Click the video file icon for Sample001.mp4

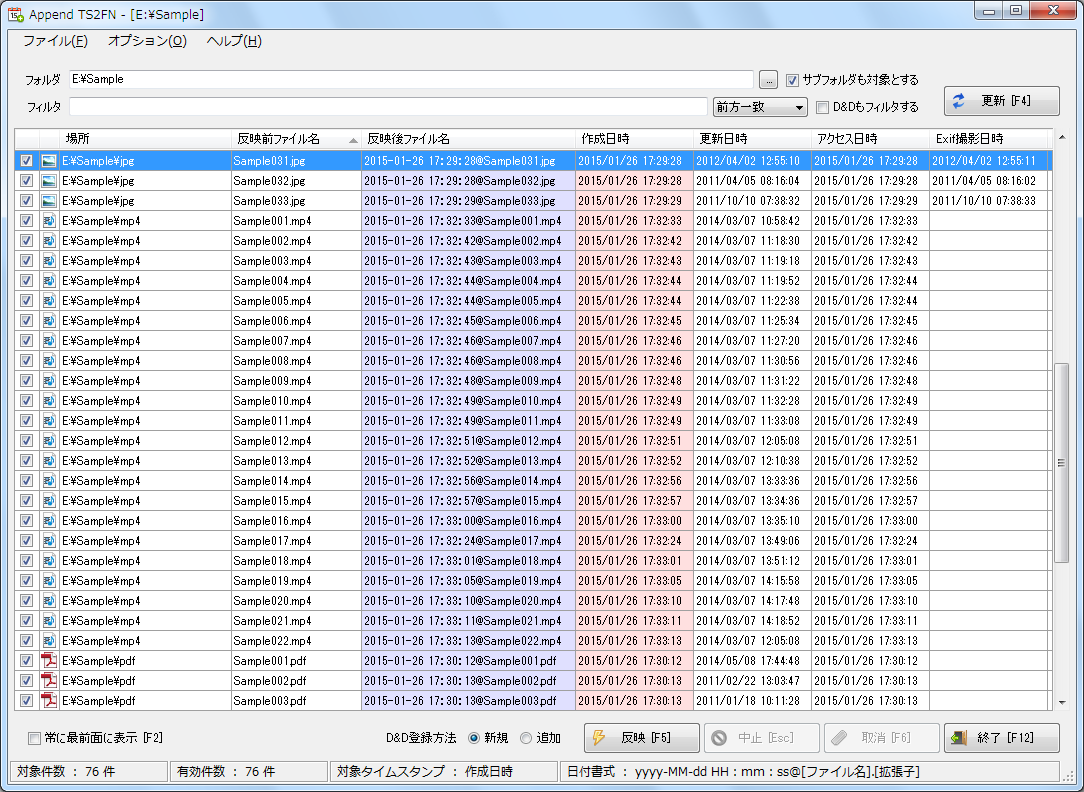pyautogui.click(x=49, y=221)
